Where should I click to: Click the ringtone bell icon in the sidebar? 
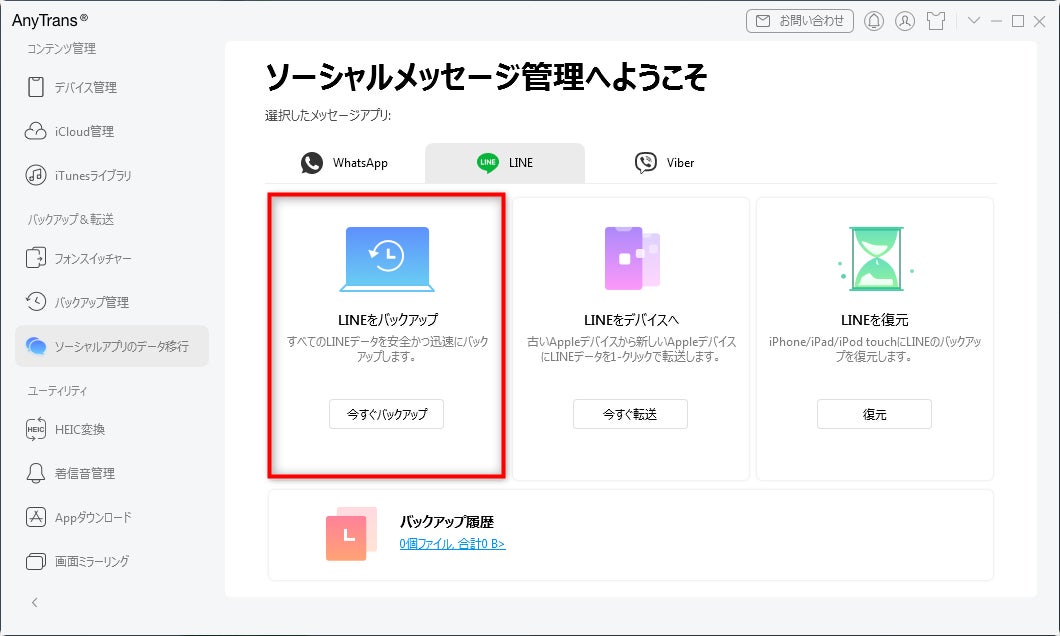(x=36, y=473)
